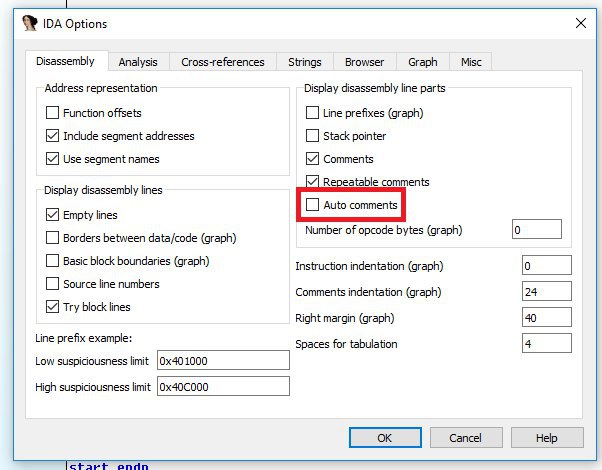Close the IDA Options dialog
This screenshot has height=470, width=602.
click(580, 23)
